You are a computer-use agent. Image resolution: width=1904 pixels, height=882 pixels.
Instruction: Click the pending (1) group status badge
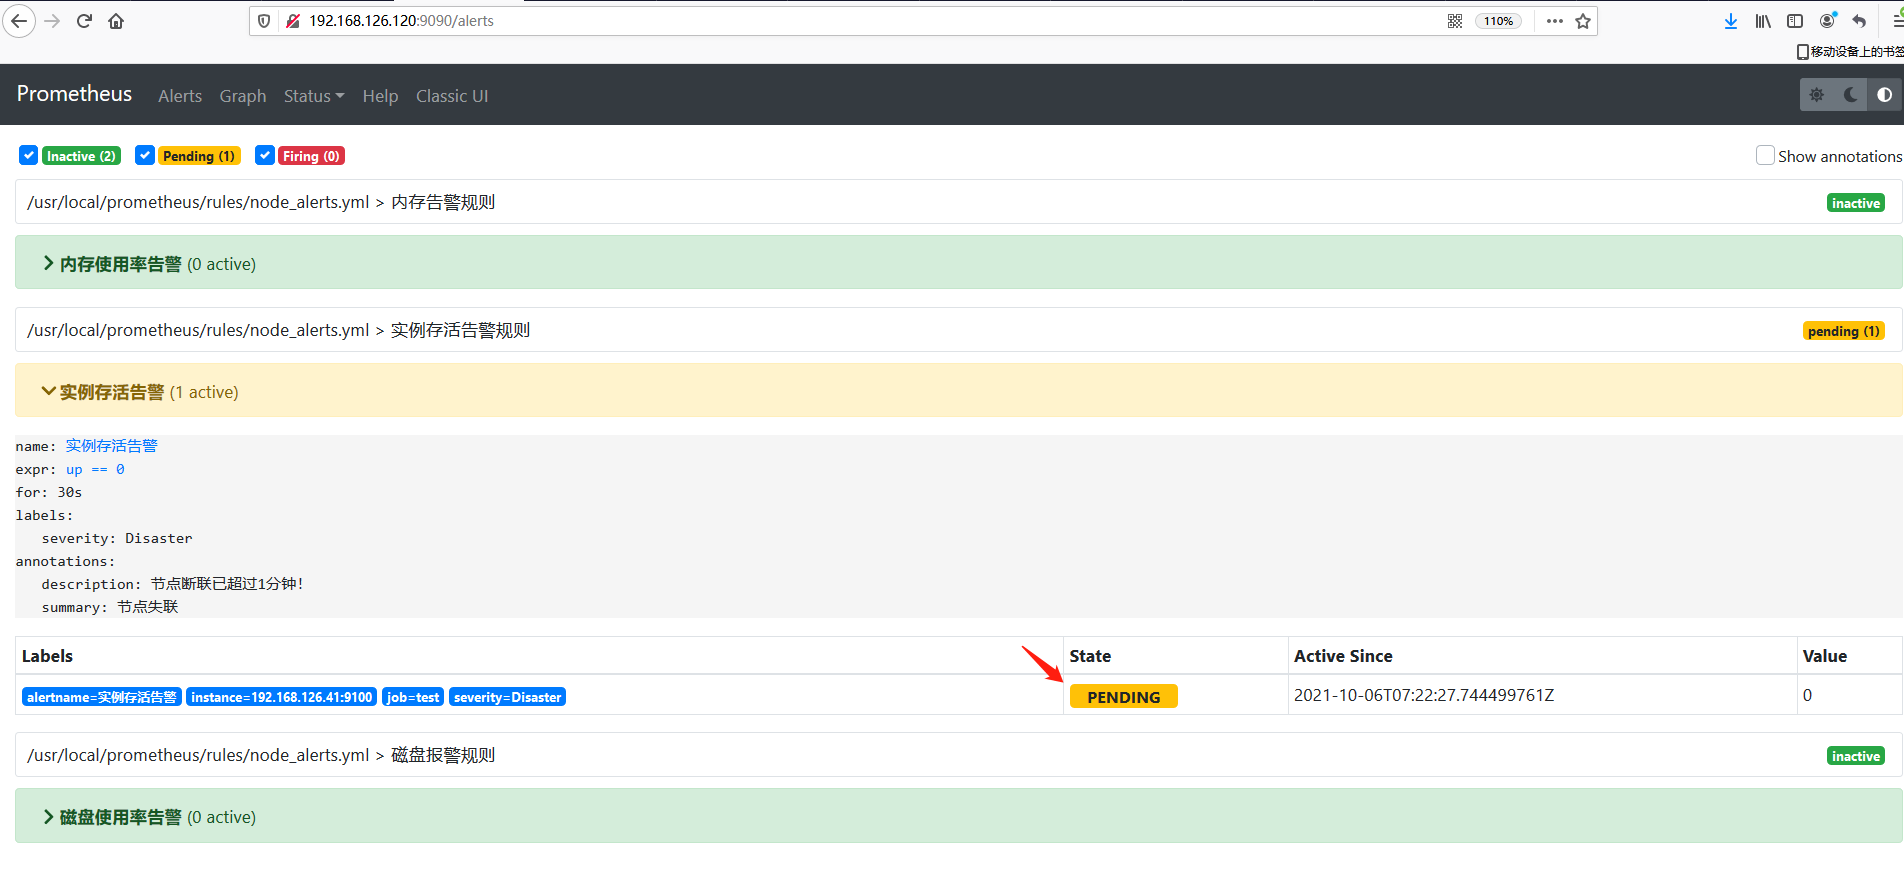[1844, 331]
